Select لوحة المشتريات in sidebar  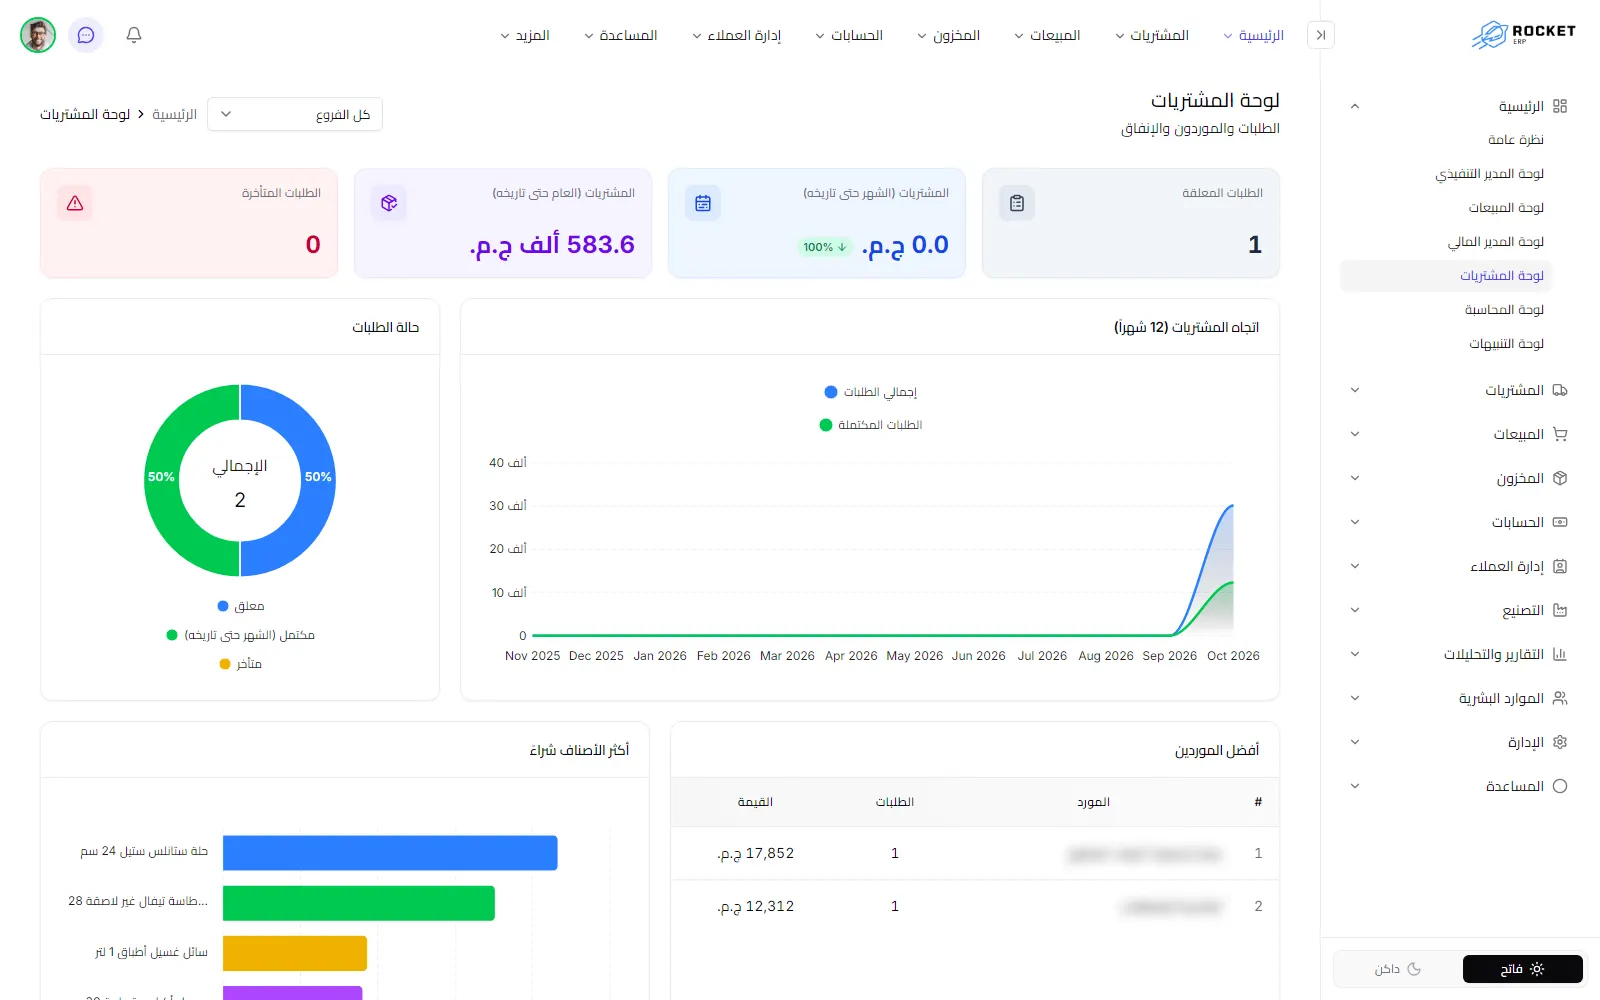pos(1446,276)
